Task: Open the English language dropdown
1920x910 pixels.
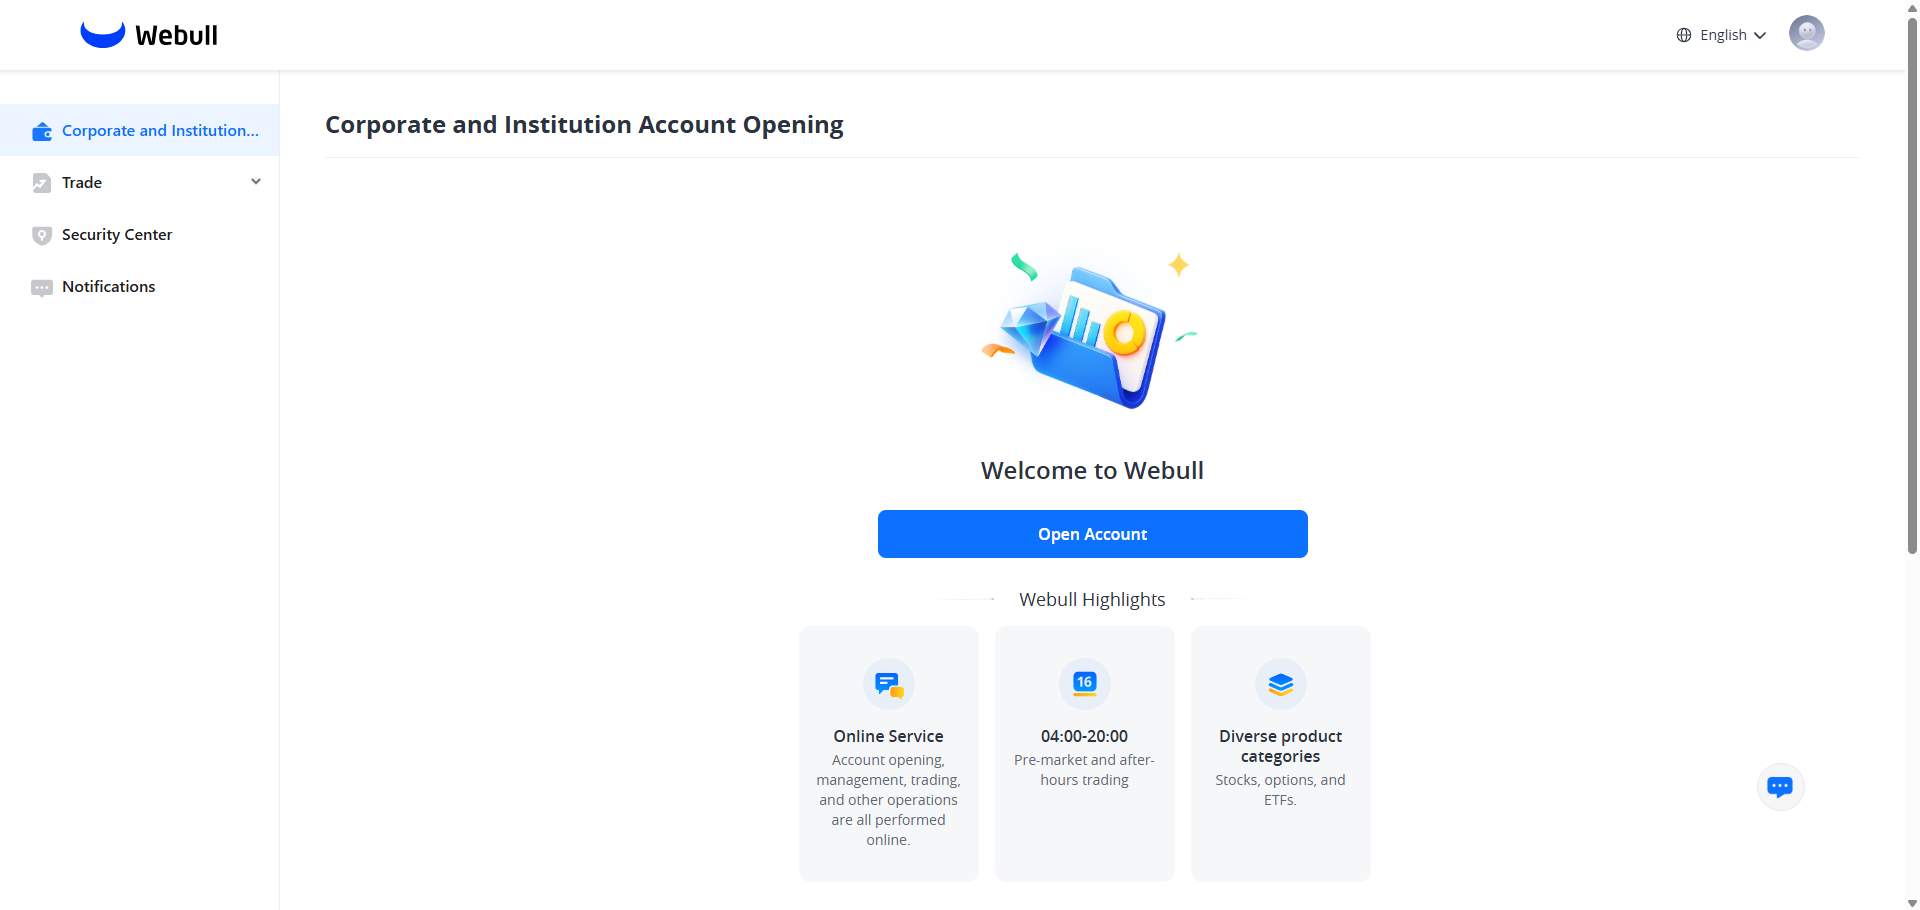Action: 1723,35
